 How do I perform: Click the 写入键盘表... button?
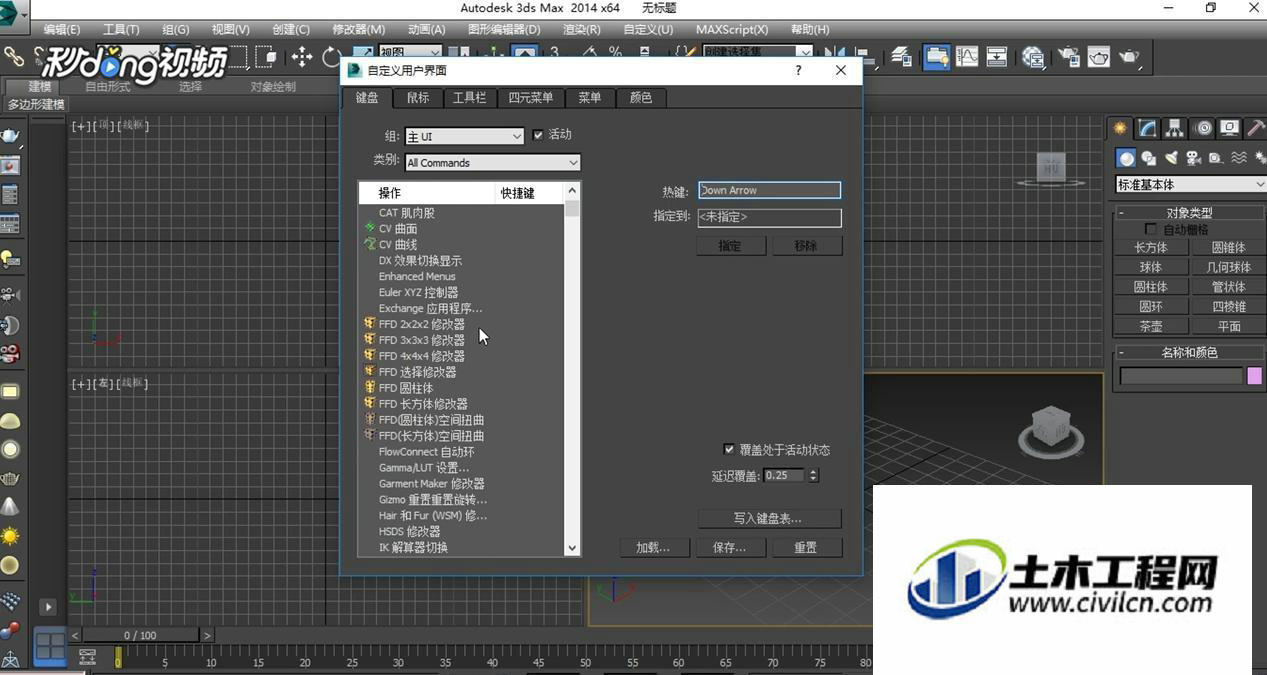coord(768,519)
